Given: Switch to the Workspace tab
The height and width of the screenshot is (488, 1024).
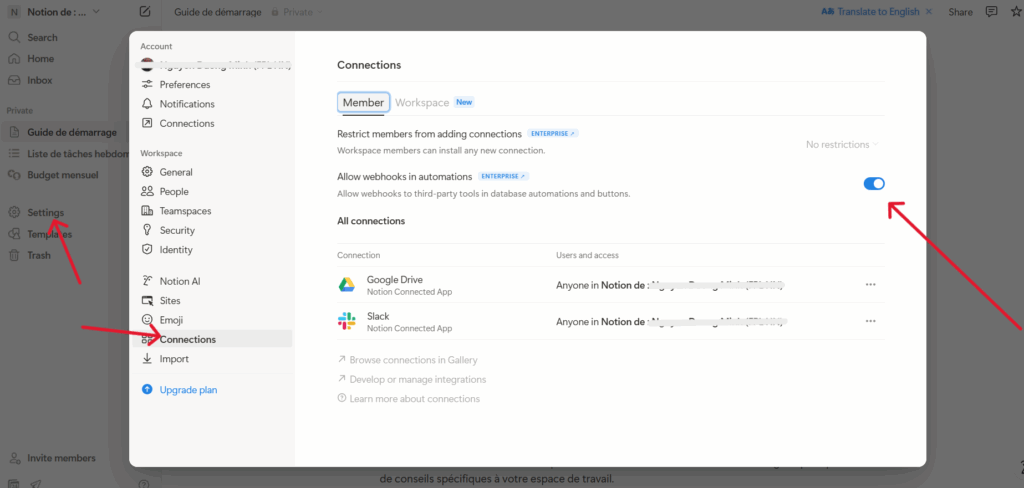Looking at the screenshot, I should click(422, 103).
